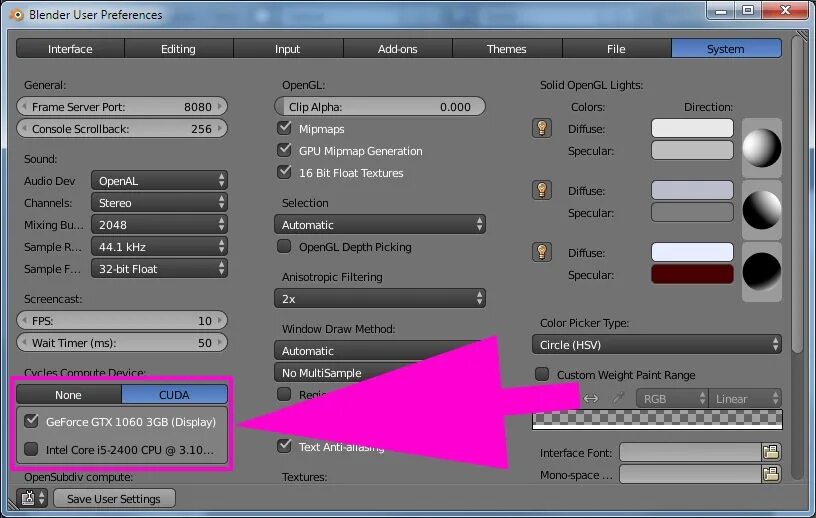Select None as Cycles compute device
The width and height of the screenshot is (816, 518).
(x=69, y=395)
